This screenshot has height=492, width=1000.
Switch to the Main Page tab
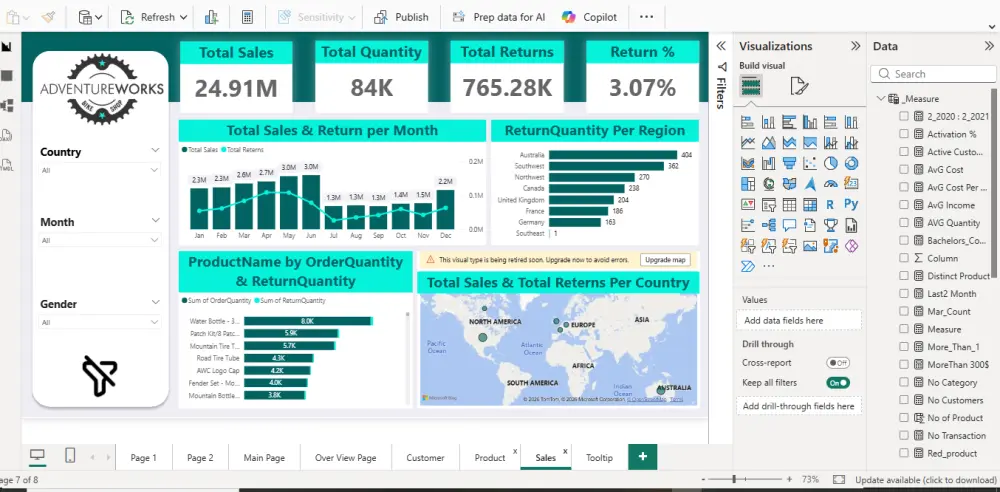pyautogui.click(x=264, y=458)
